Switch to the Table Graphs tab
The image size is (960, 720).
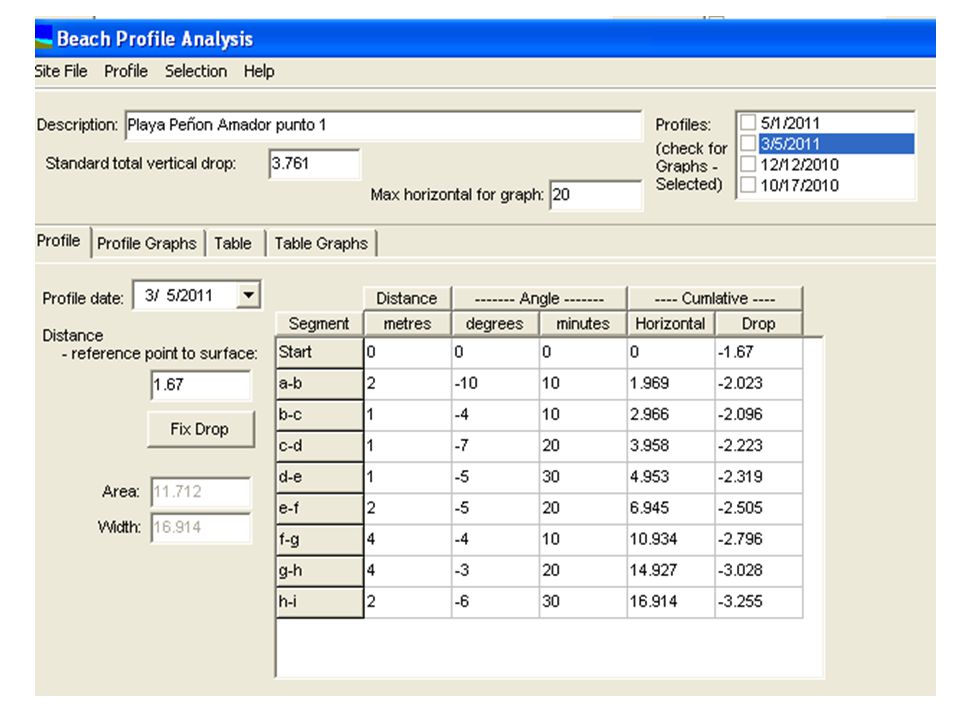pyautogui.click(x=321, y=243)
